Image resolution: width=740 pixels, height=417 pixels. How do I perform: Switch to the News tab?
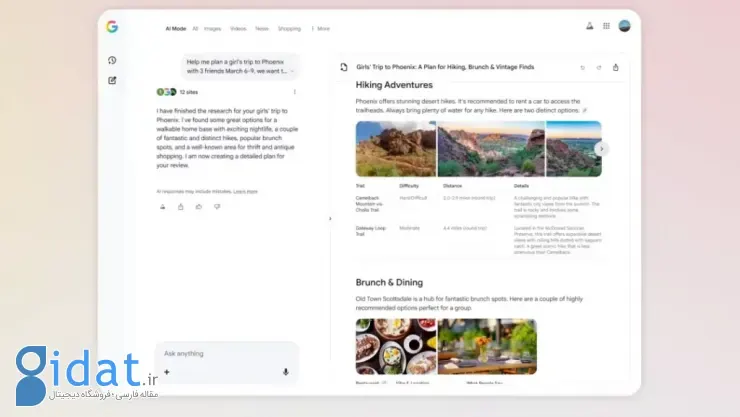262,29
